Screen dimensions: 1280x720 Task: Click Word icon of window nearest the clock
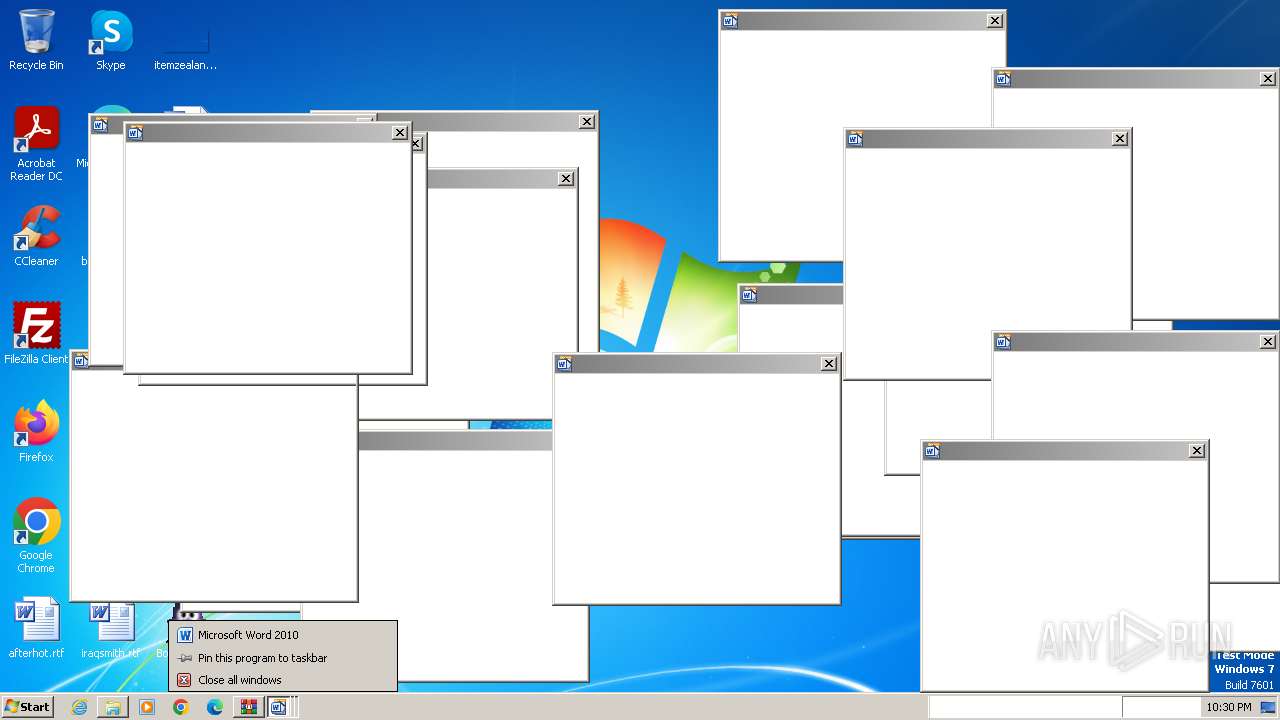point(932,451)
